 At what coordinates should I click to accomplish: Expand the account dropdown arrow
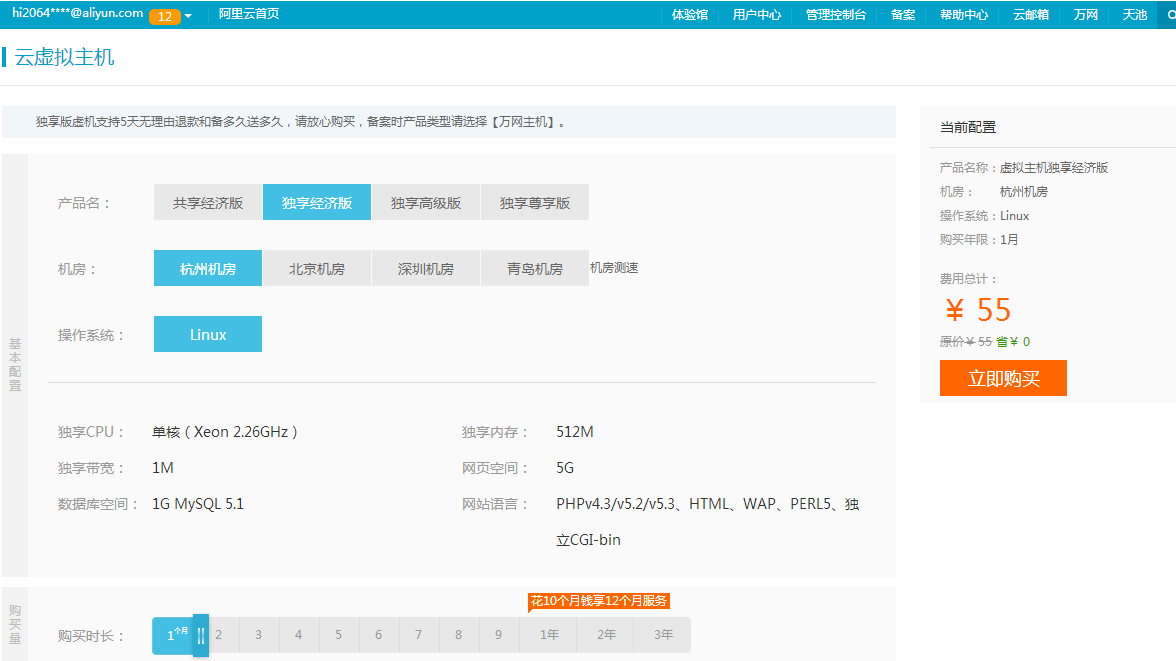(188, 16)
